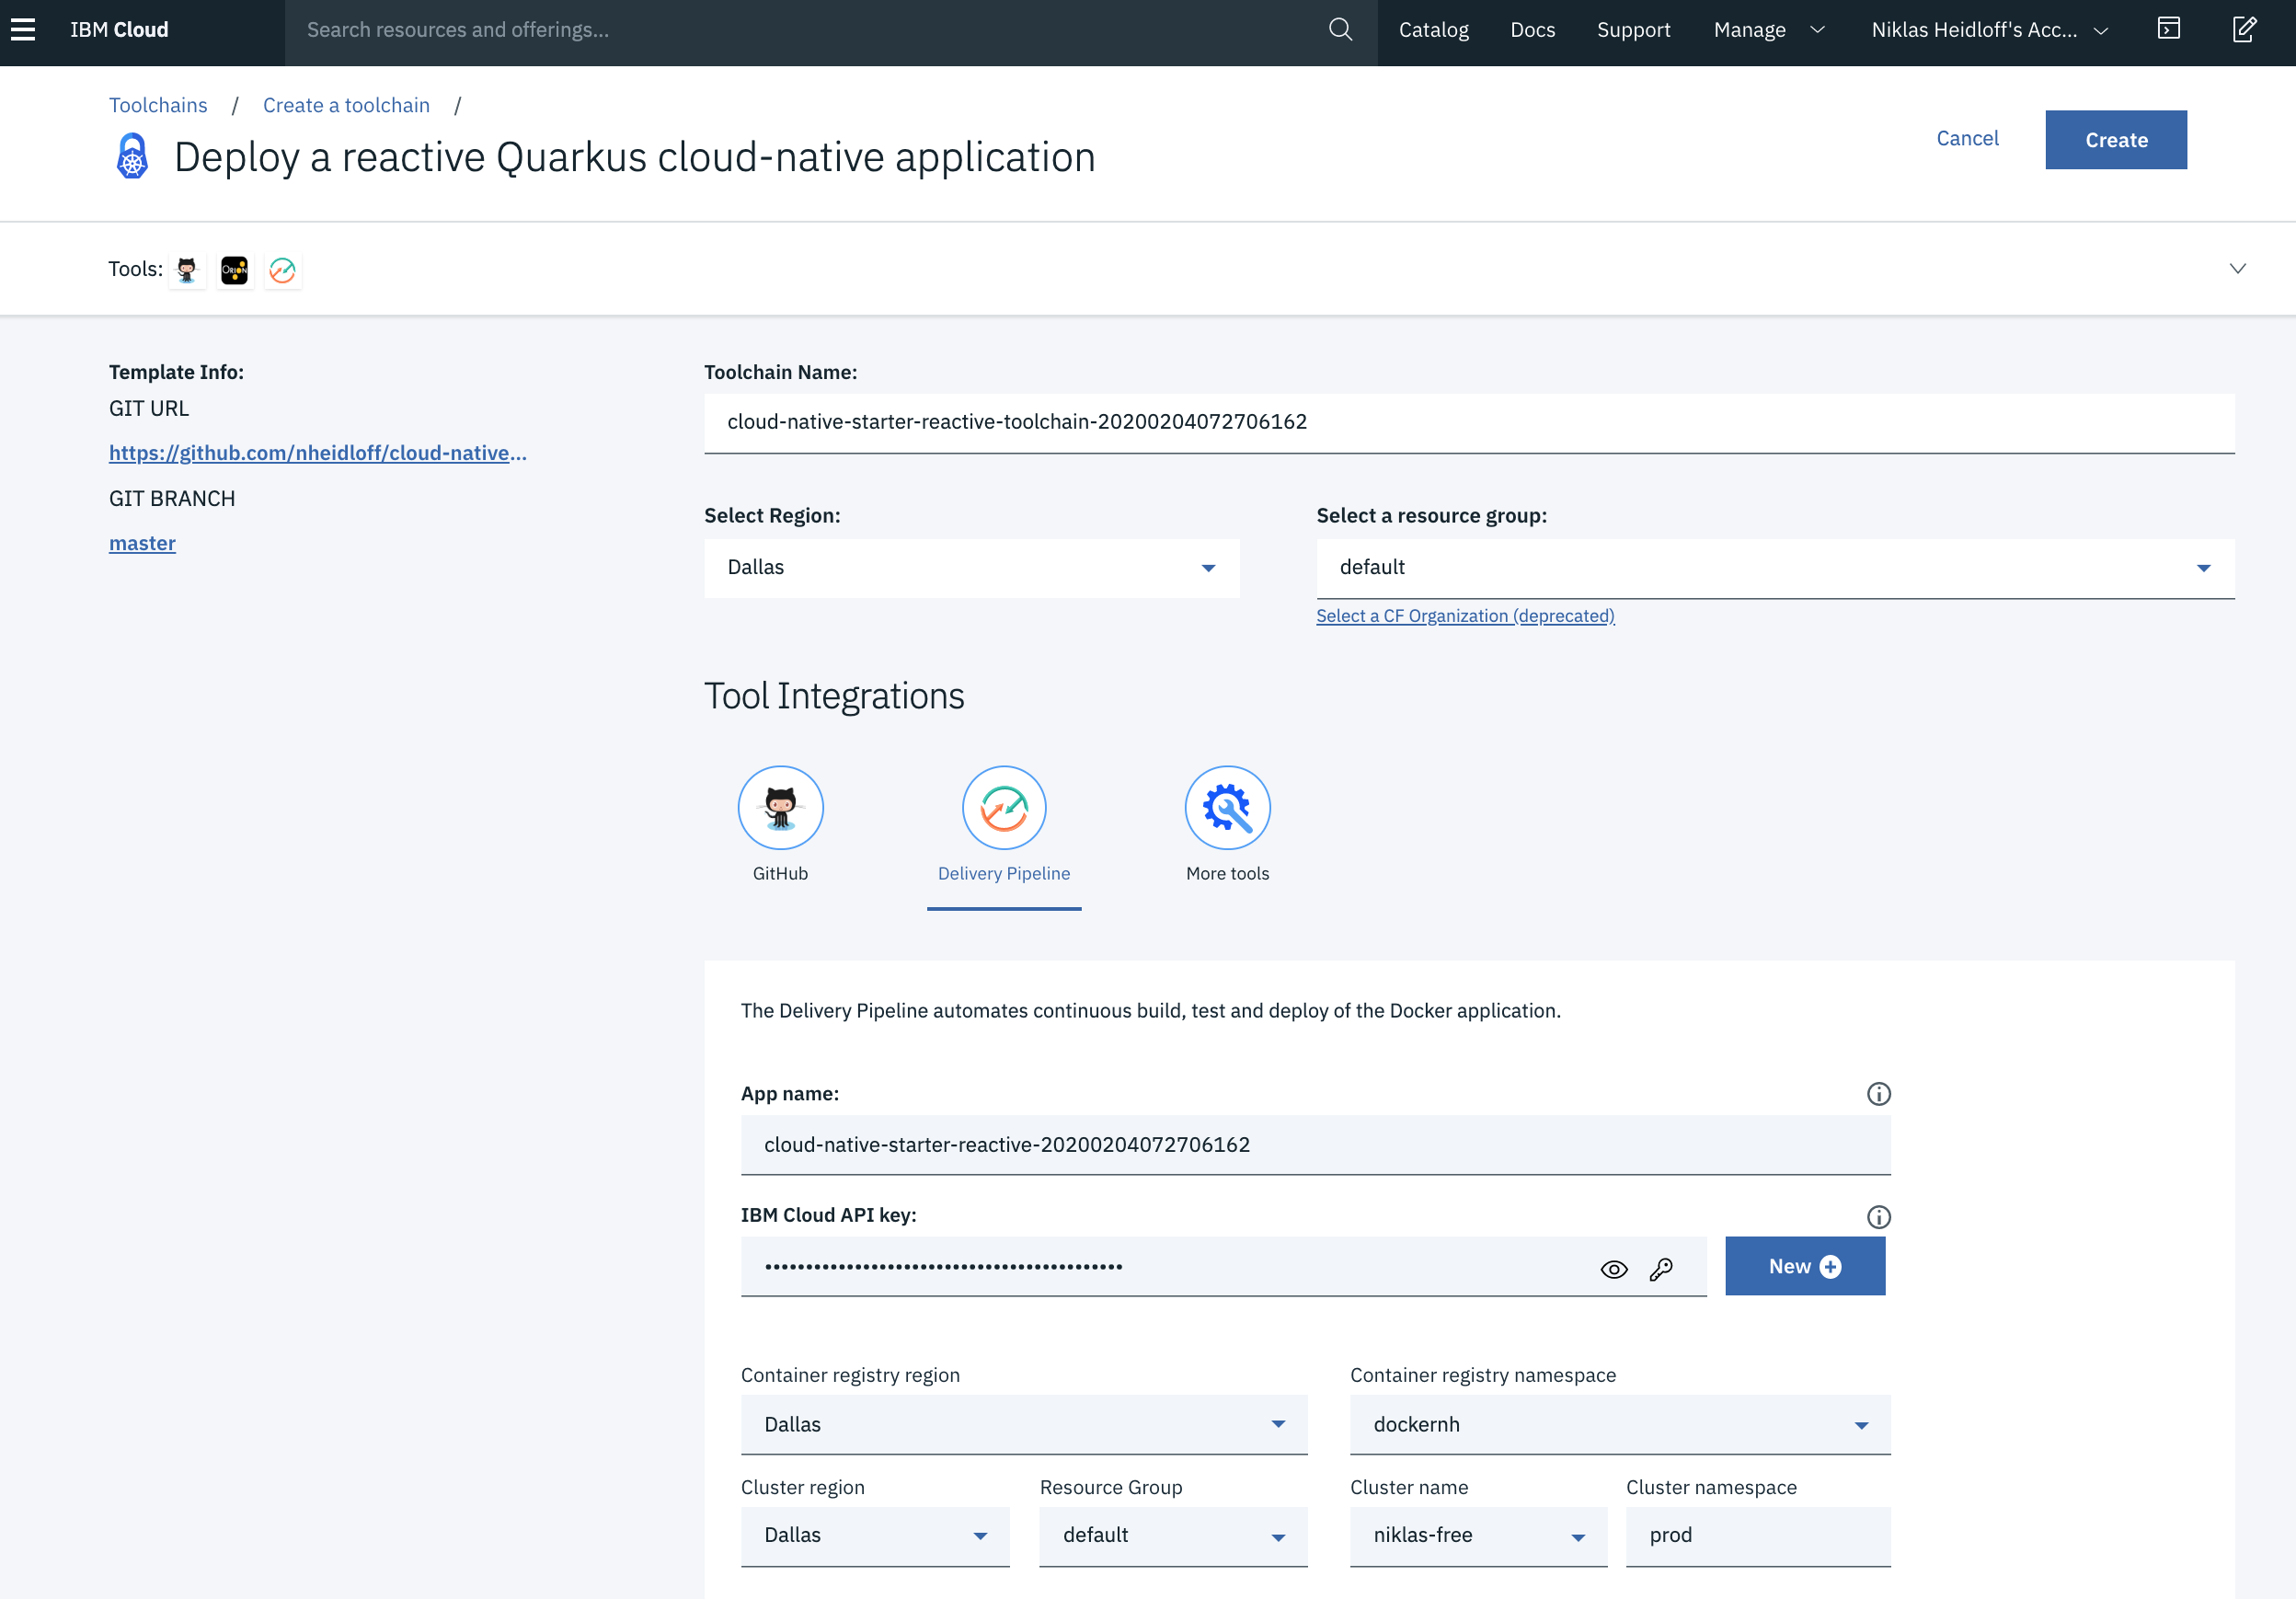Click the More tools tab label

(x=1227, y=873)
